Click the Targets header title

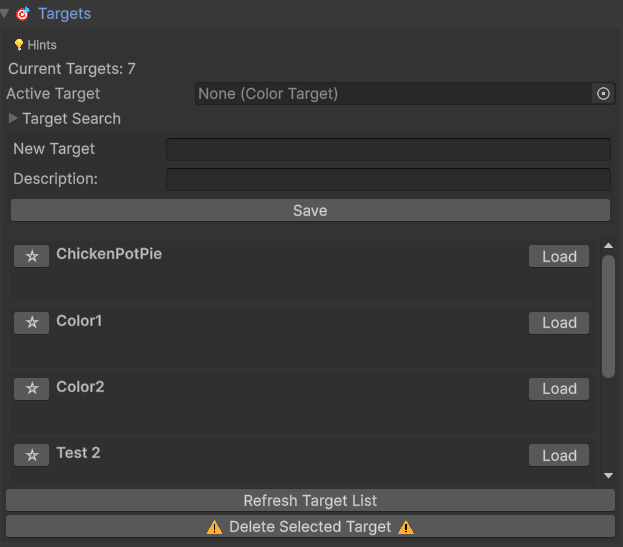(64, 14)
